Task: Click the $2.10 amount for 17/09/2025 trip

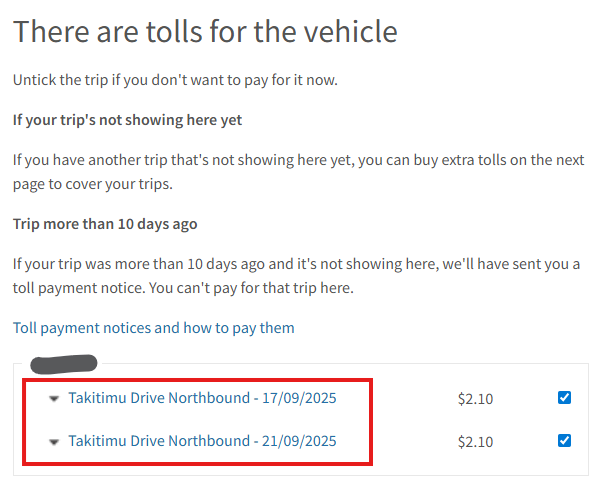Action: pos(475,399)
